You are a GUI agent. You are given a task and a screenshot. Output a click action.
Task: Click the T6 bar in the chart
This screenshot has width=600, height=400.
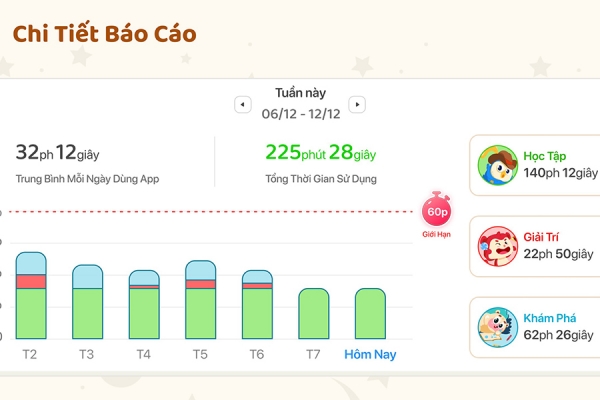[x=257, y=304]
